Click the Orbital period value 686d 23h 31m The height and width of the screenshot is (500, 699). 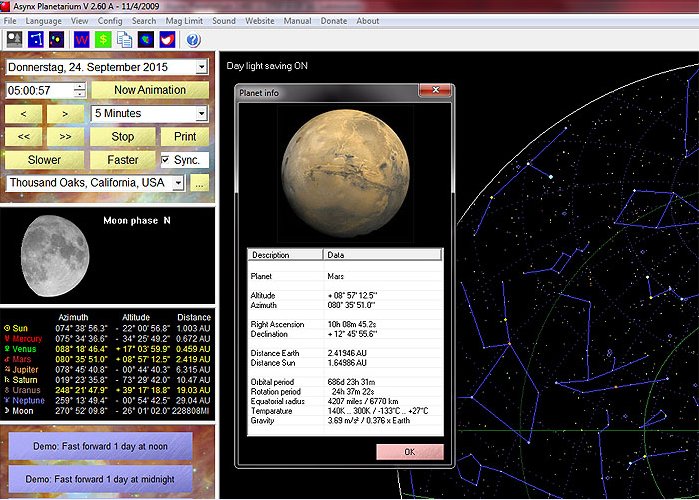point(351,382)
